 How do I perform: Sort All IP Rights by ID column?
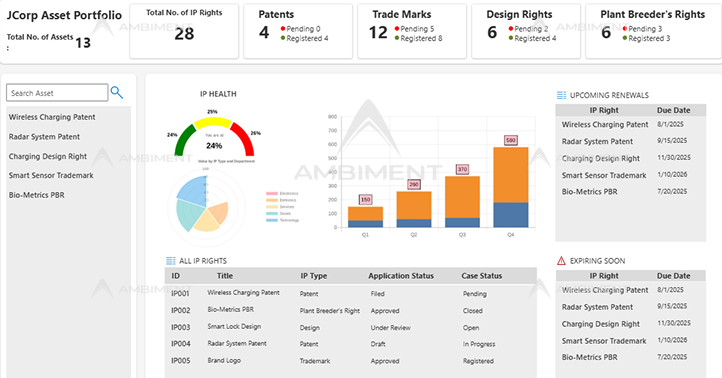(x=175, y=276)
